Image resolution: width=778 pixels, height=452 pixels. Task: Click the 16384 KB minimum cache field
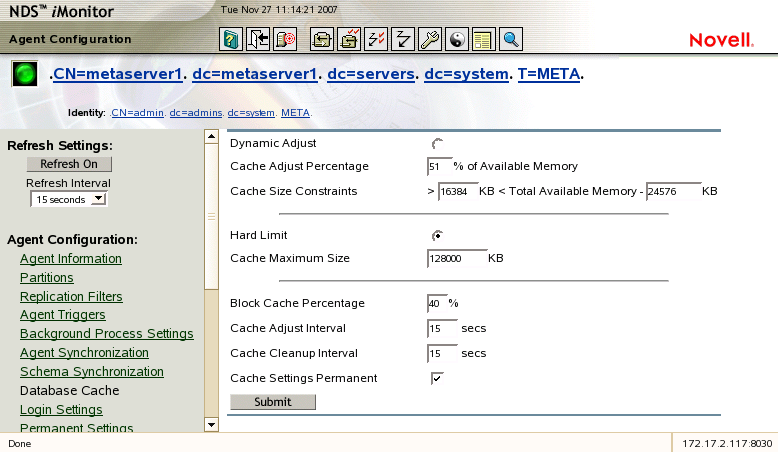(x=458, y=192)
